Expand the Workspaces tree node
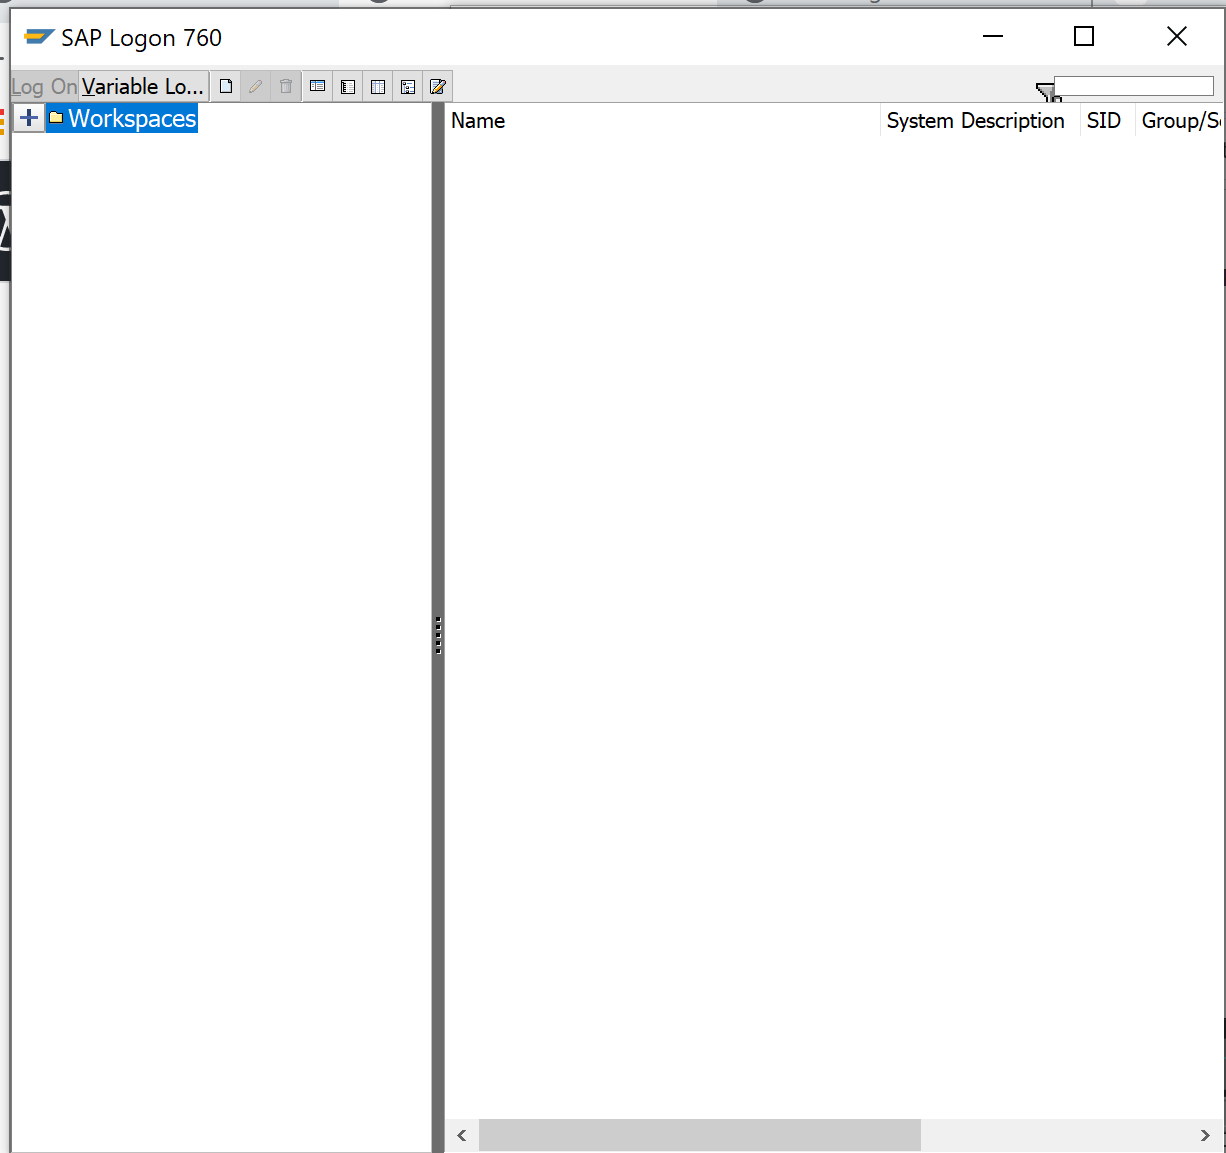1226x1153 pixels. [x=29, y=118]
